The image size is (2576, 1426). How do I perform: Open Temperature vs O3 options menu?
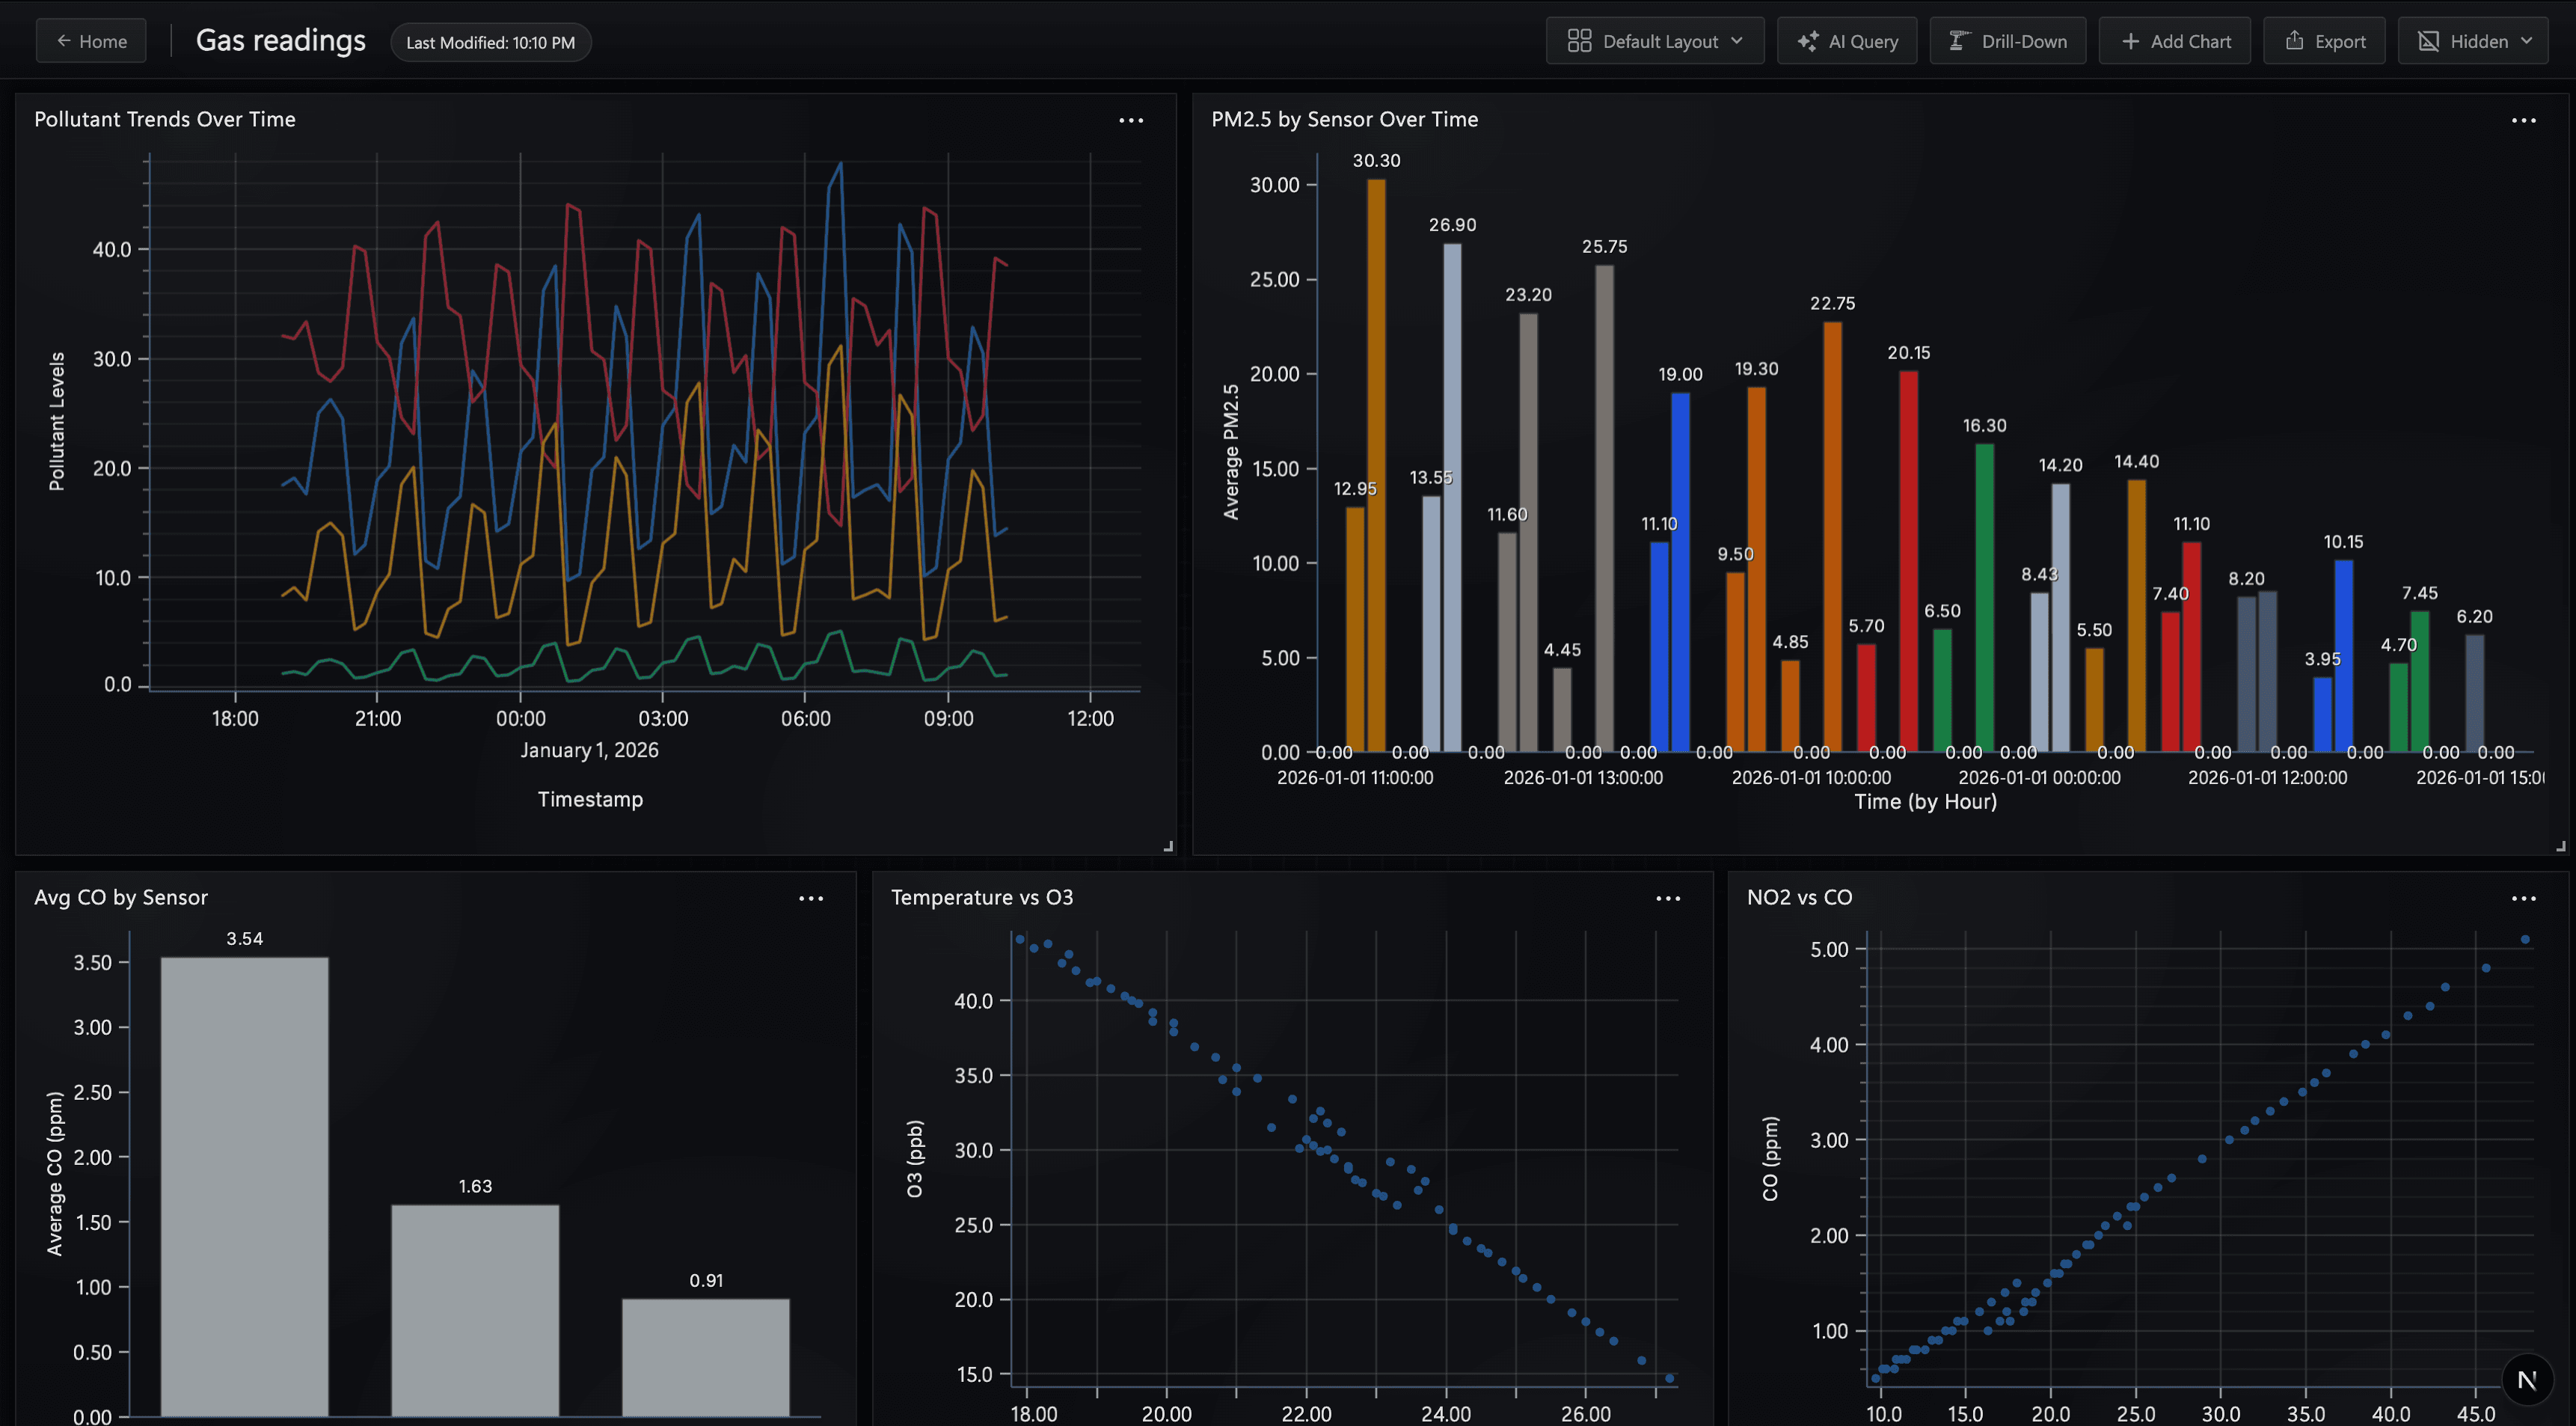tap(1667, 898)
